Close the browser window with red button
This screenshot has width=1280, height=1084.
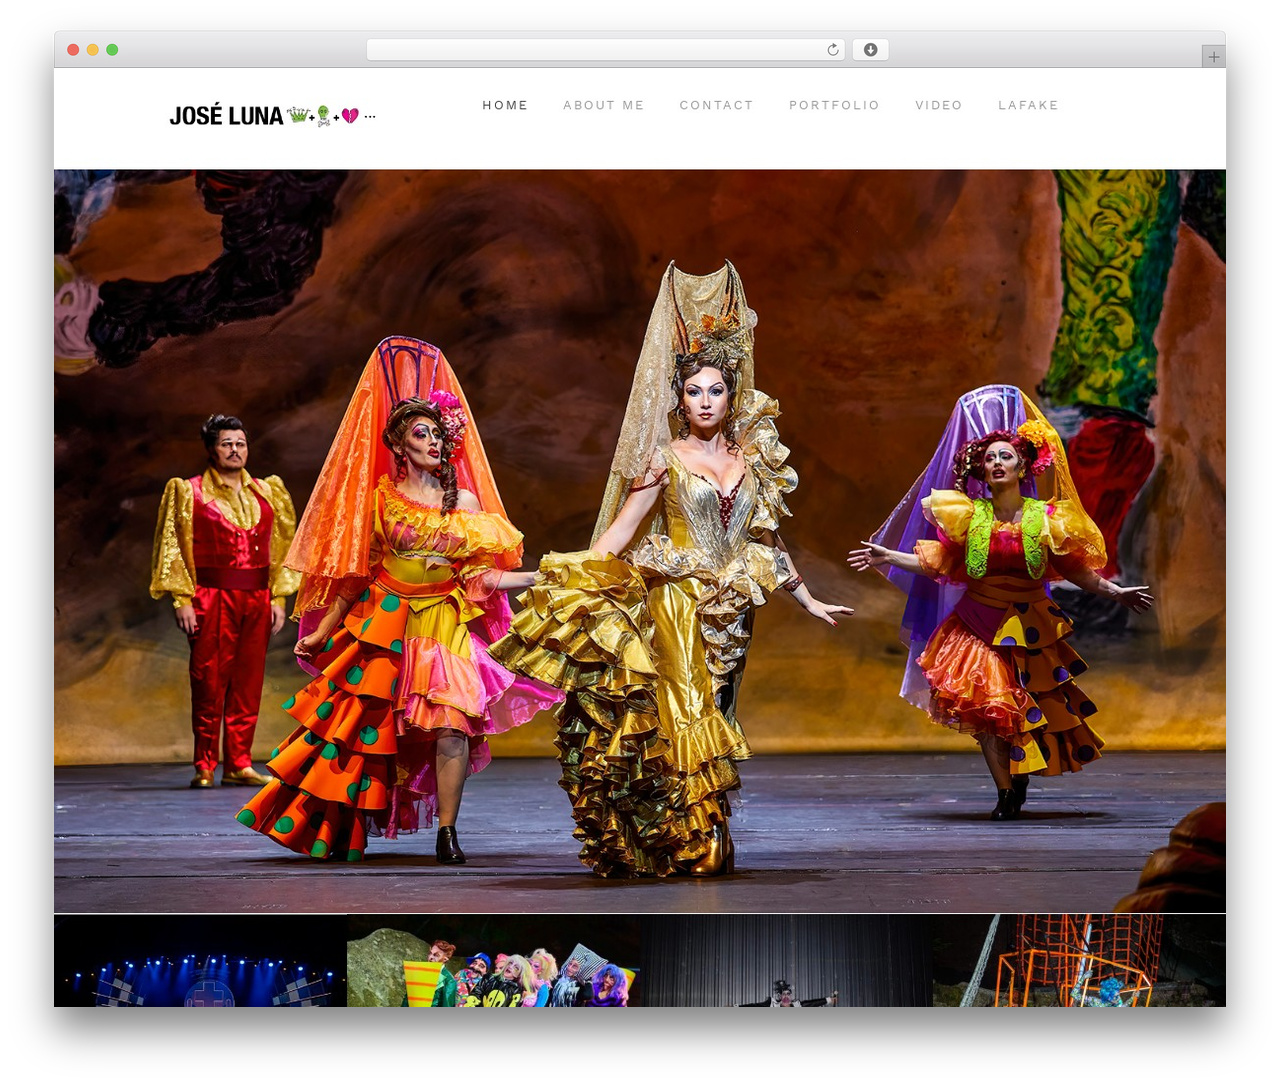click(73, 50)
